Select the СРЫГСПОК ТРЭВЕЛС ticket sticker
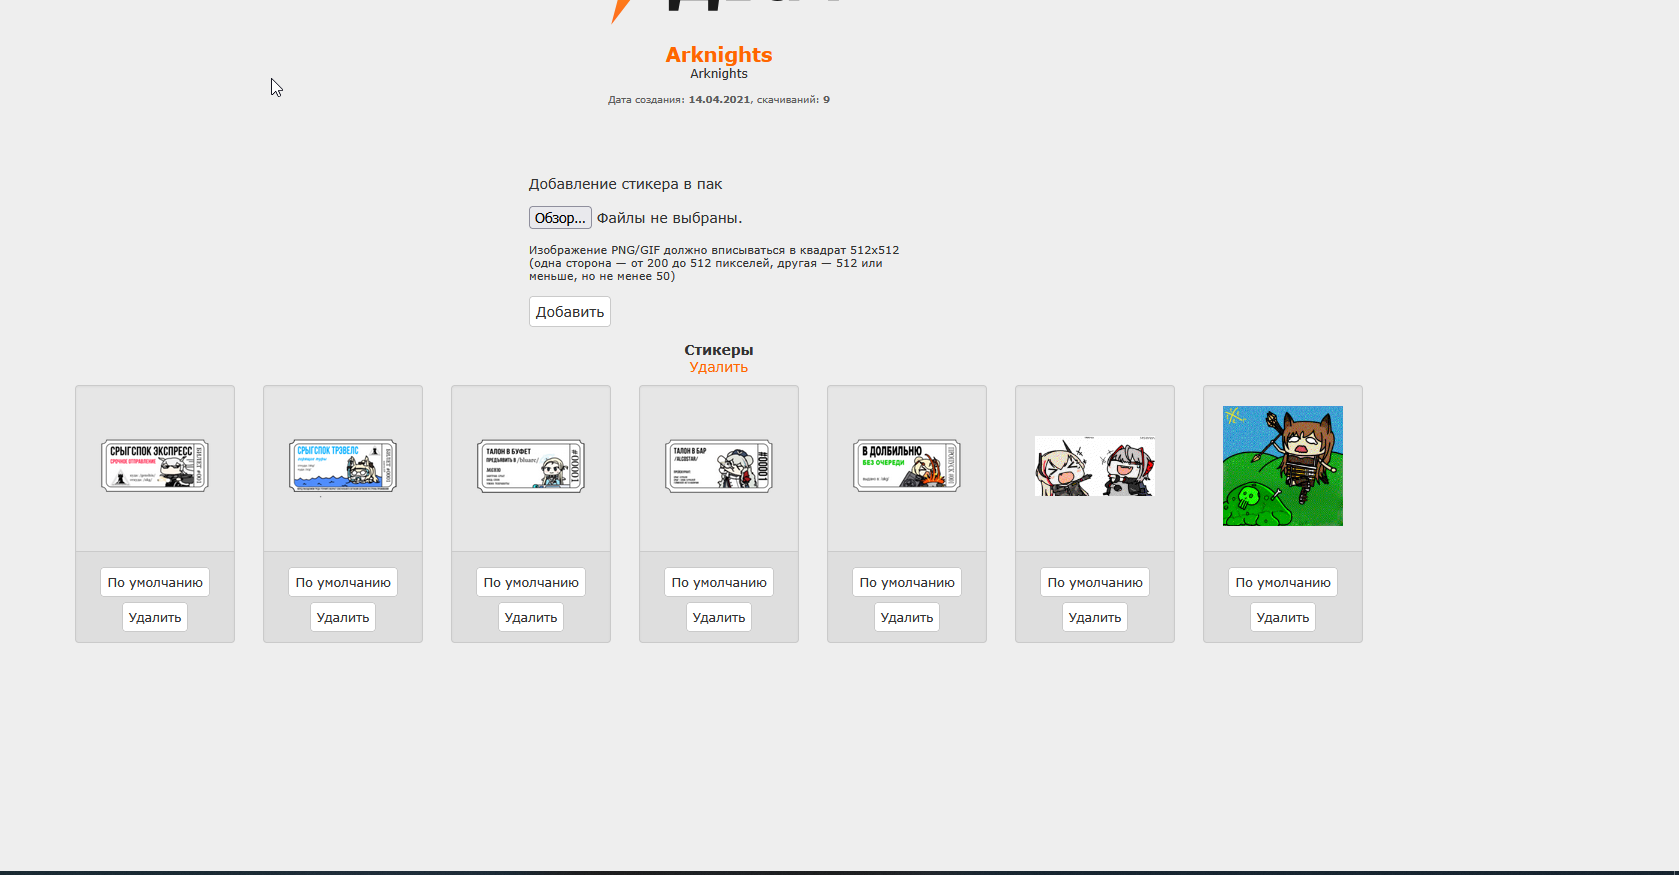This screenshot has height=875, width=1679. pos(343,466)
